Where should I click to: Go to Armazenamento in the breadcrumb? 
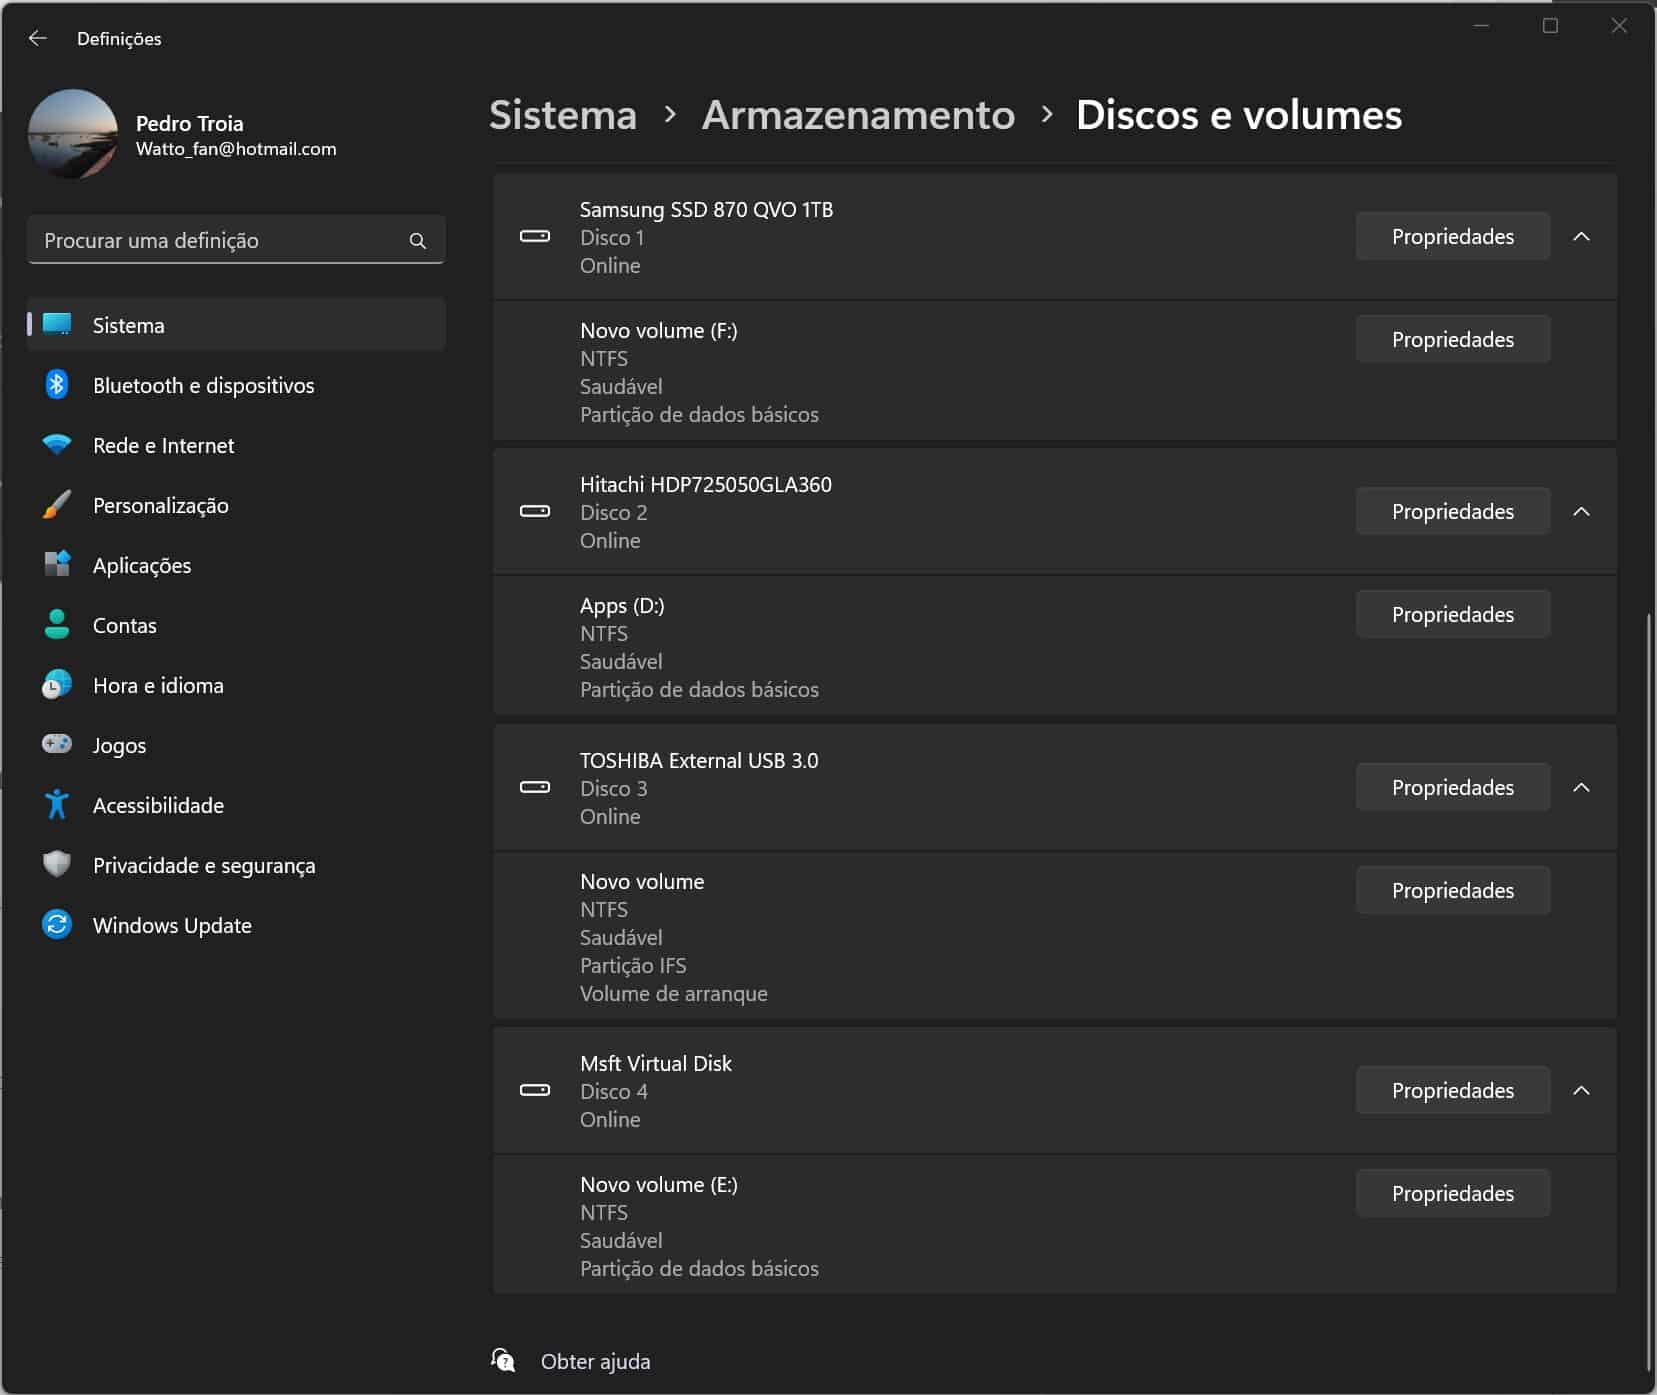click(x=858, y=115)
